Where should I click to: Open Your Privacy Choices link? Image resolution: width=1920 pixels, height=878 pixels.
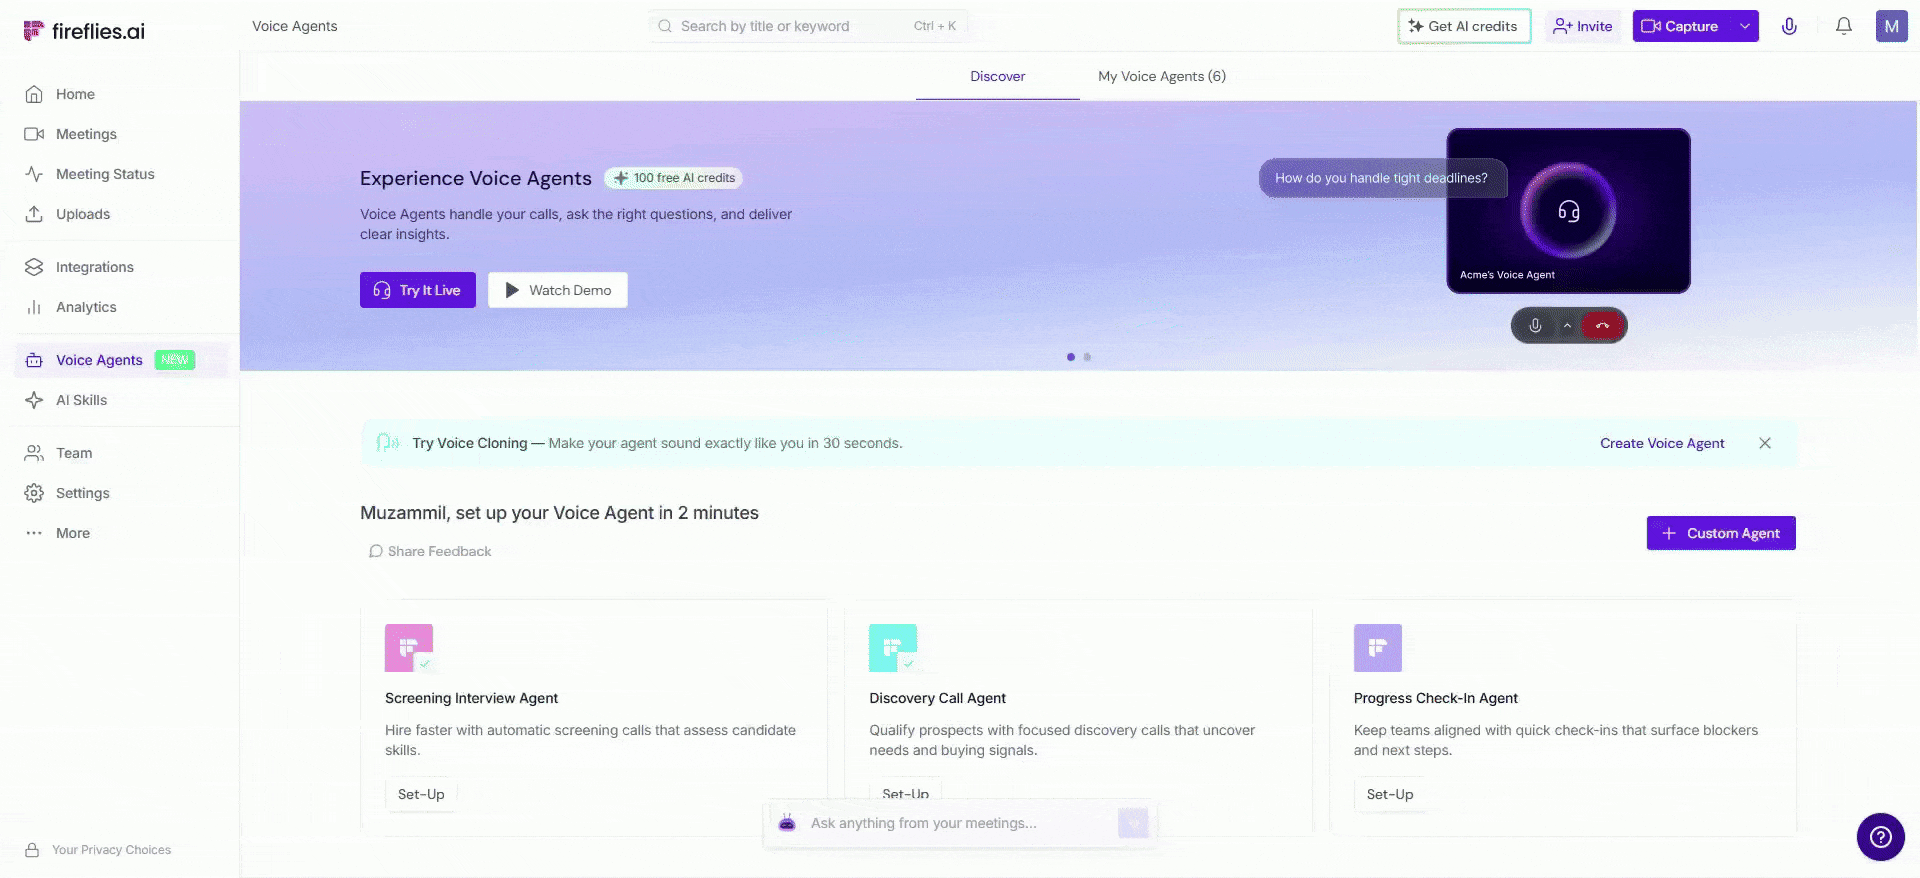[97, 850]
